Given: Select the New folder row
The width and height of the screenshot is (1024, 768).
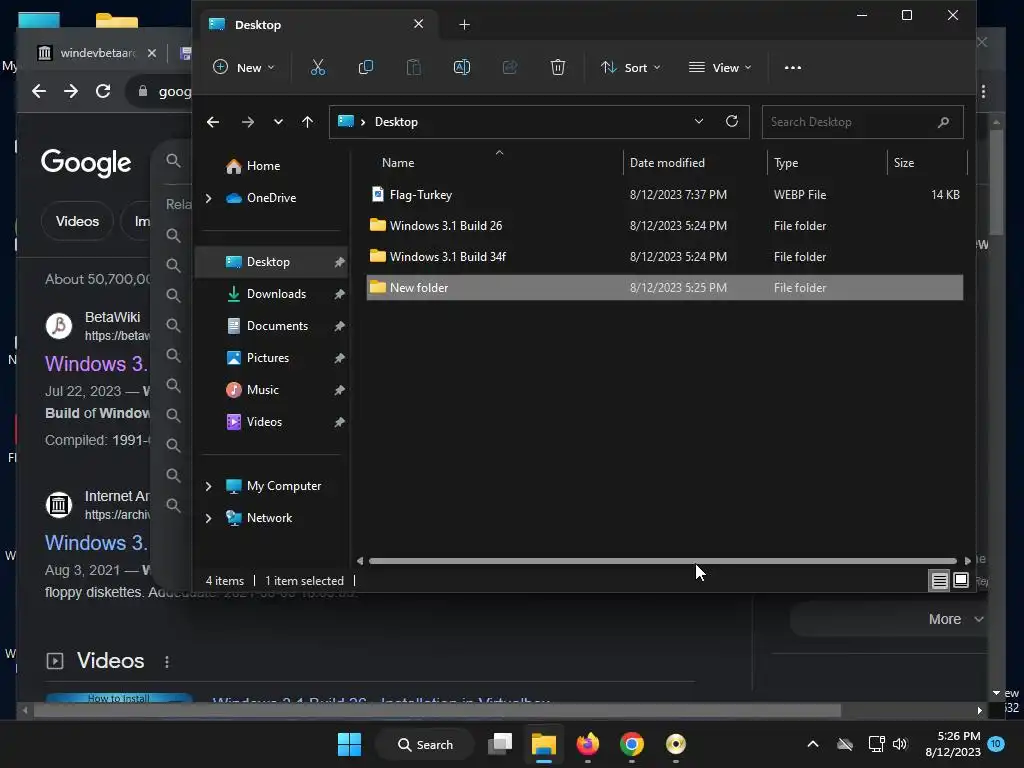Looking at the screenshot, I should pyautogui.click(x=665, y=287).
